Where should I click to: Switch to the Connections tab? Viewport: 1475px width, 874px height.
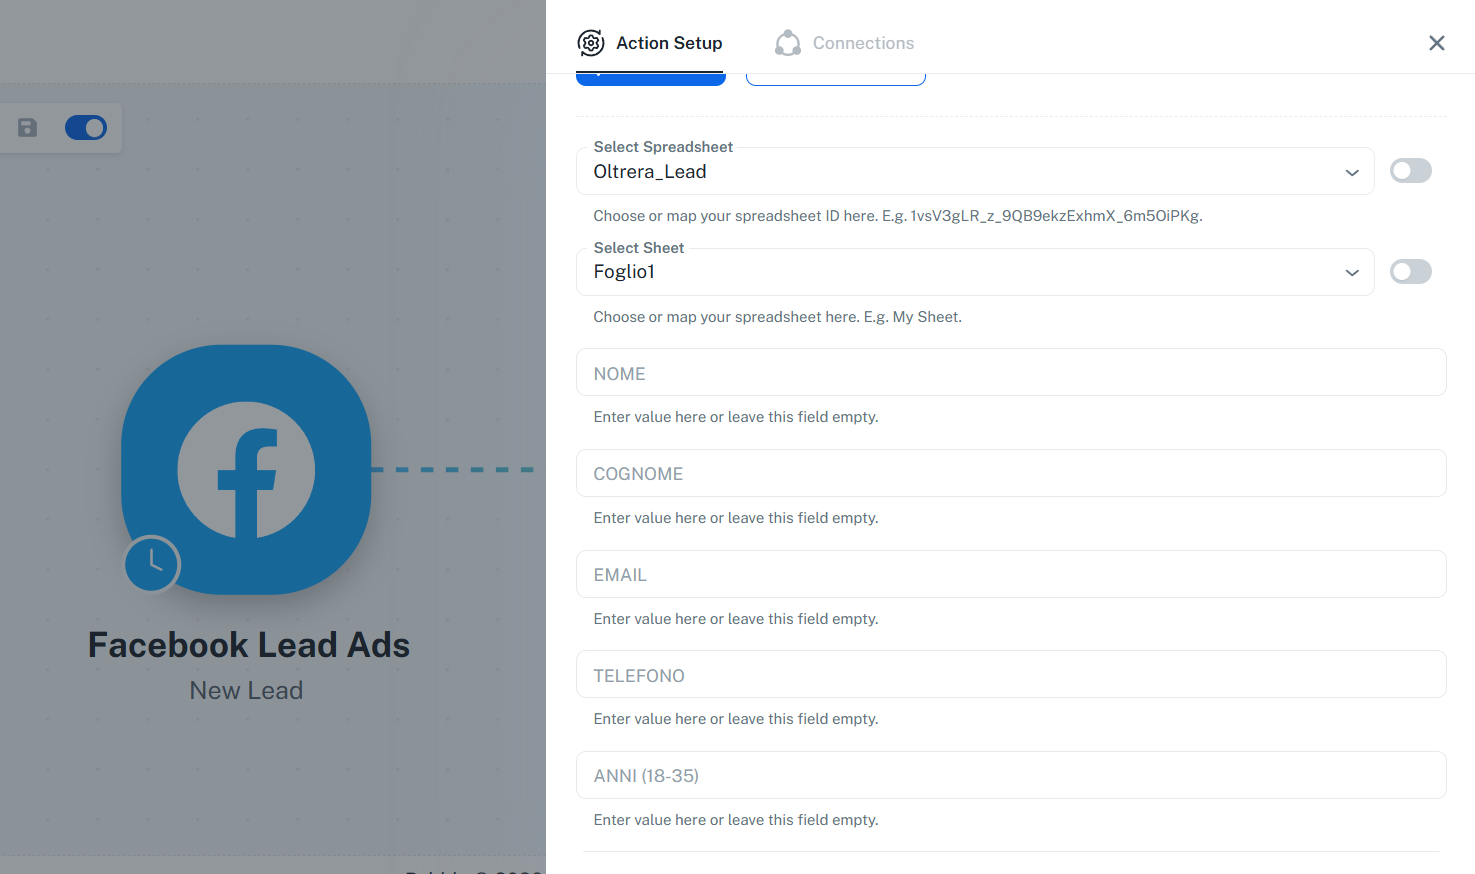click(x=844, y=43)
